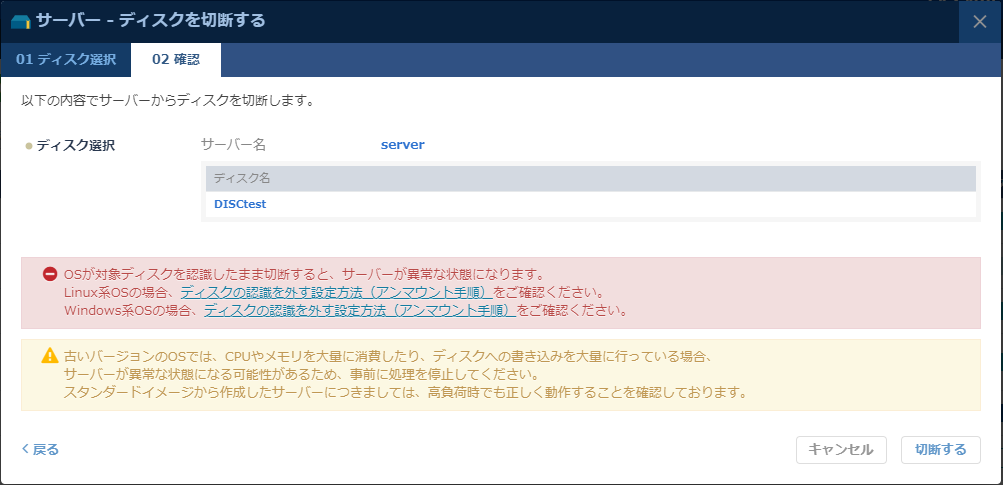
Task: Open the Linux unmount procedure link
Action: click(x=336, y=292)
